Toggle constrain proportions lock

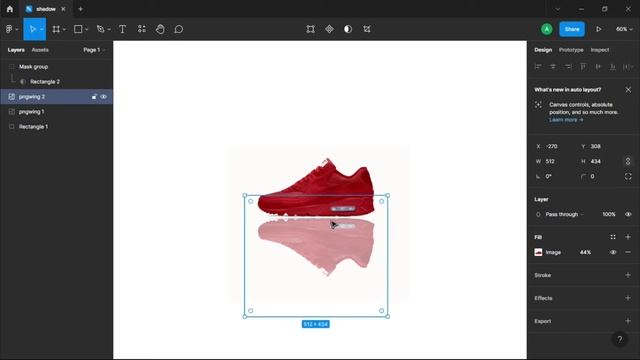pyautogui.click(x=628, y=161)
